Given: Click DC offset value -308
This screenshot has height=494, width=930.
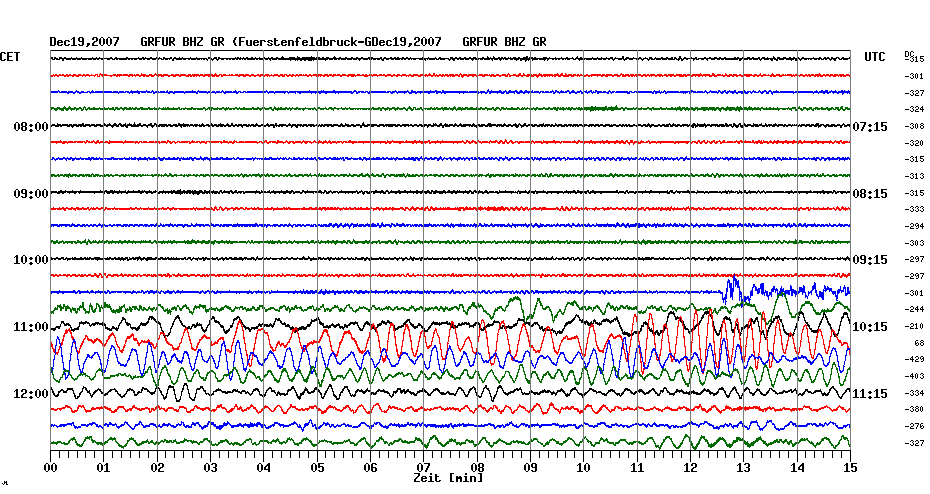Looking at the screenshot, I should (x=914, y=126).
